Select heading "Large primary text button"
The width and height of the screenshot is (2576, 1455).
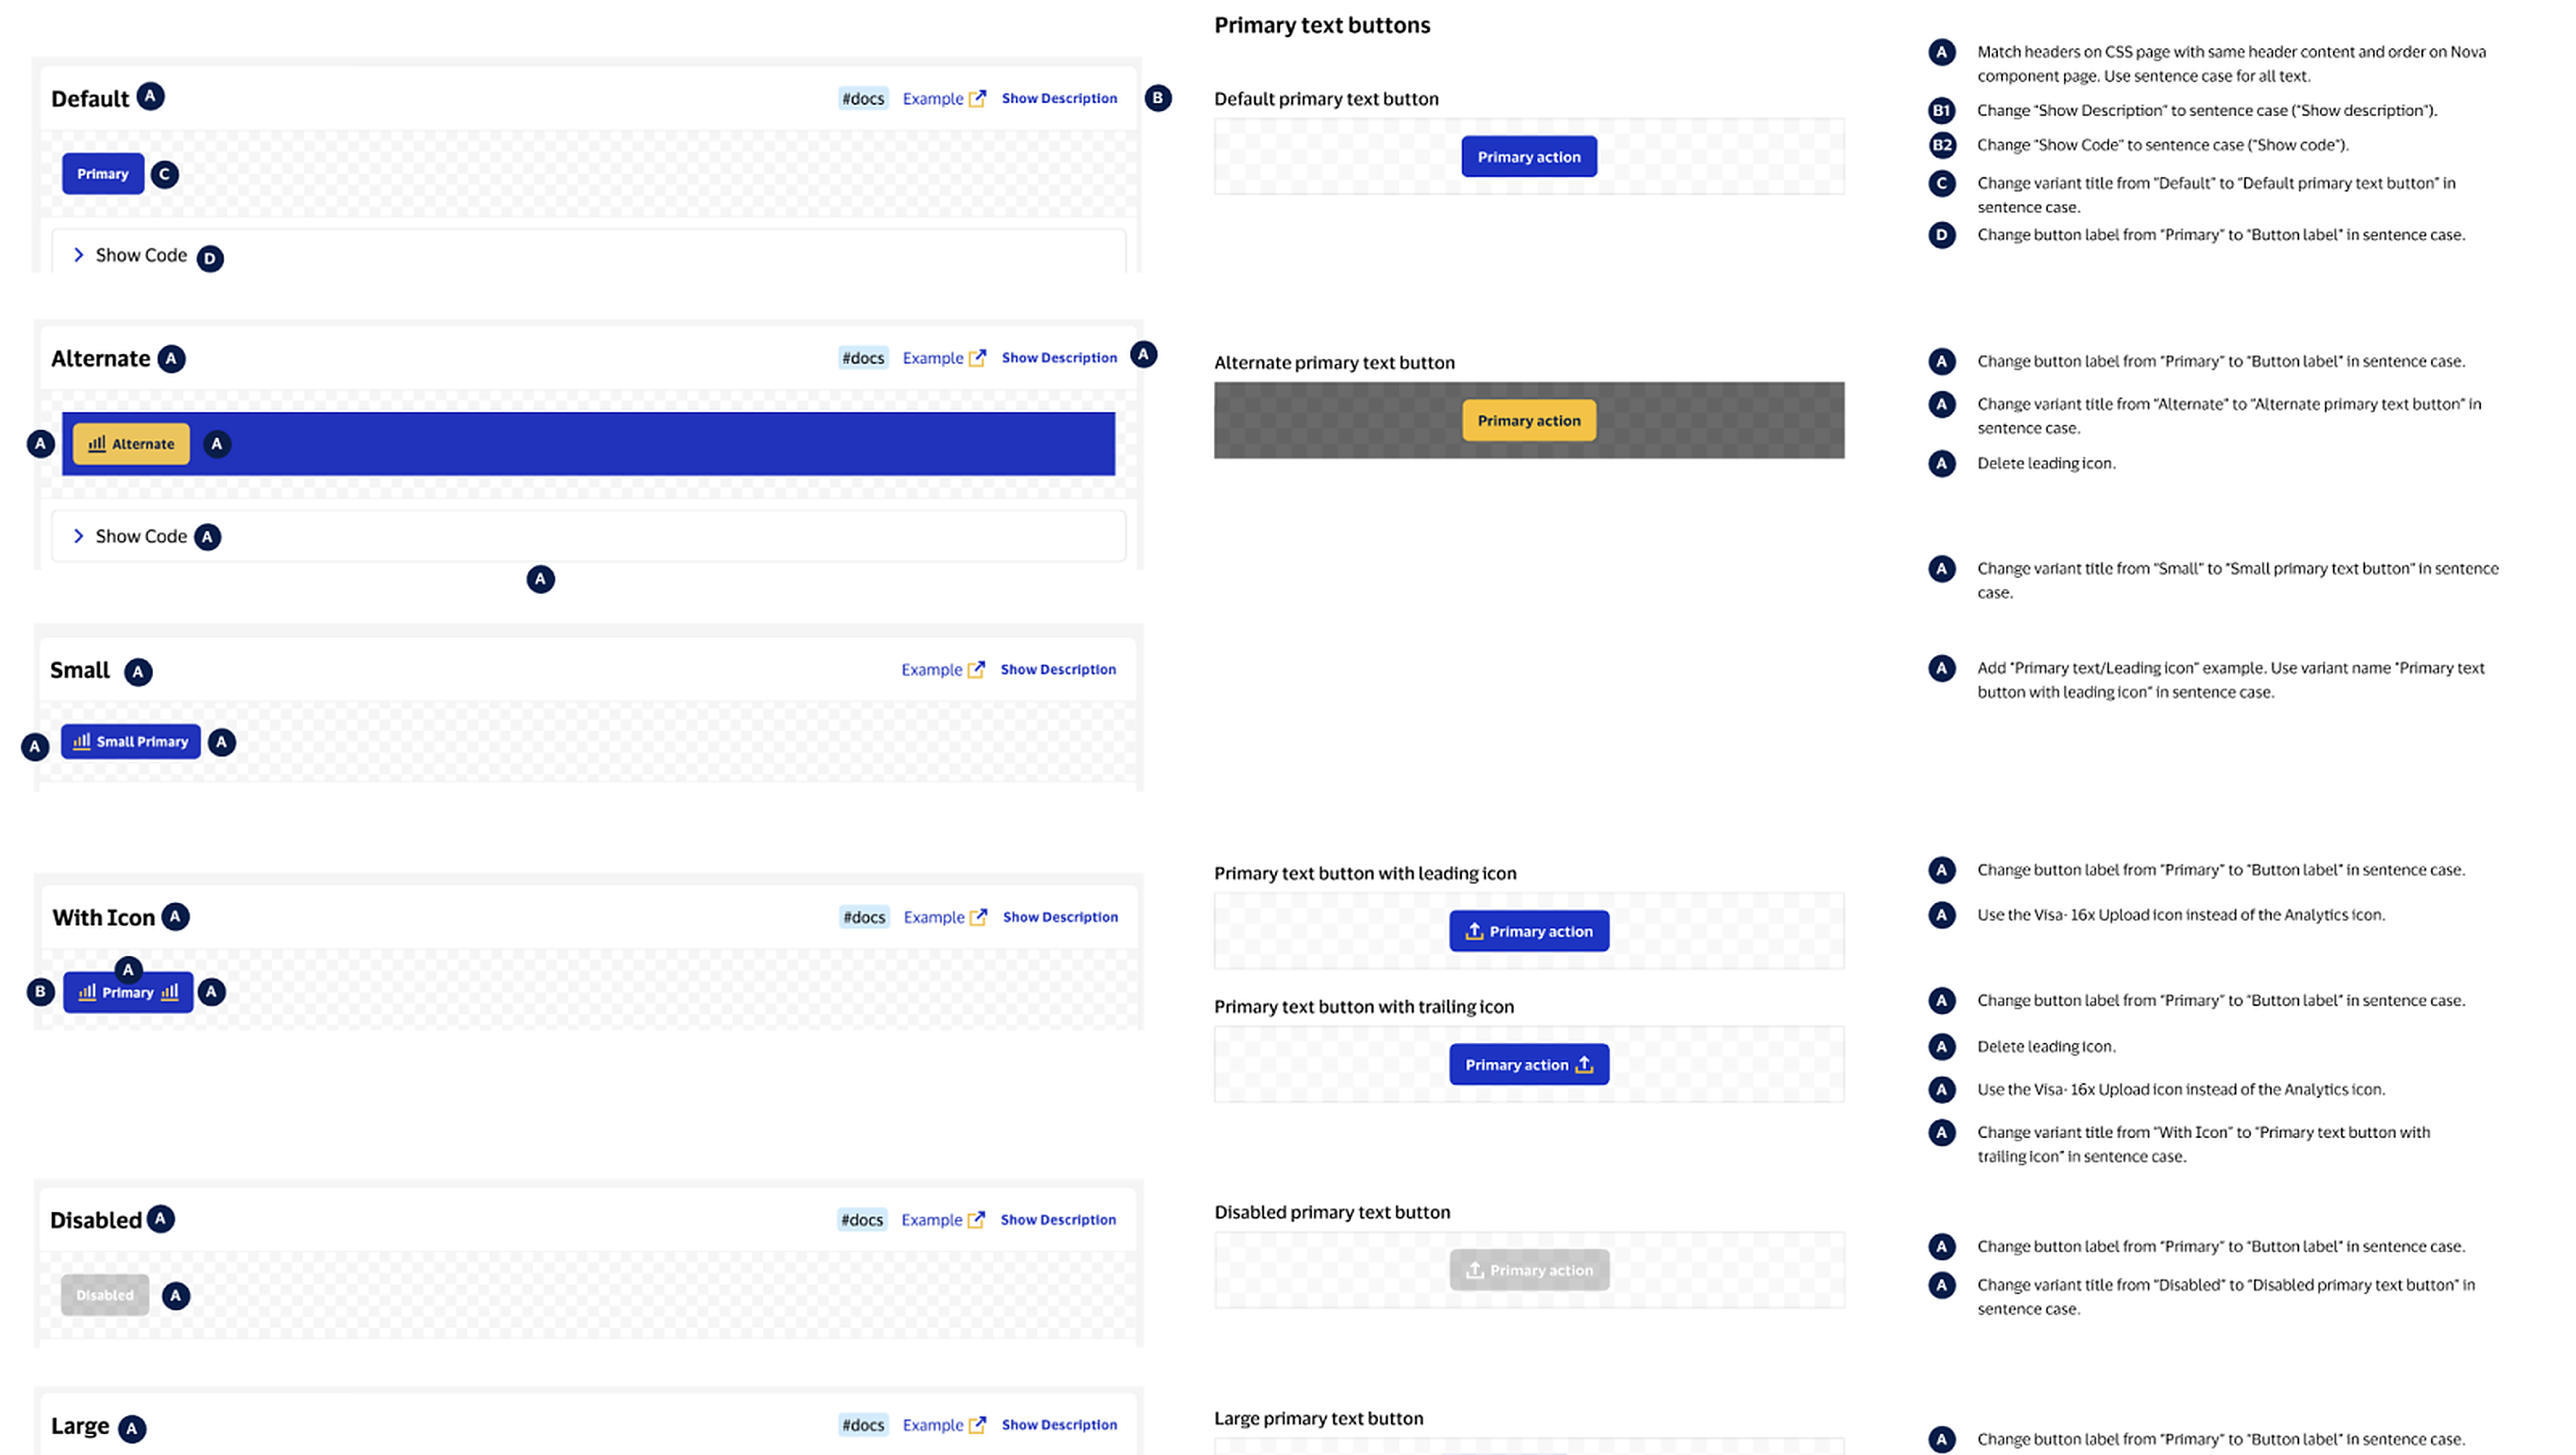pyautogui.click(x=1318, y=1419)
